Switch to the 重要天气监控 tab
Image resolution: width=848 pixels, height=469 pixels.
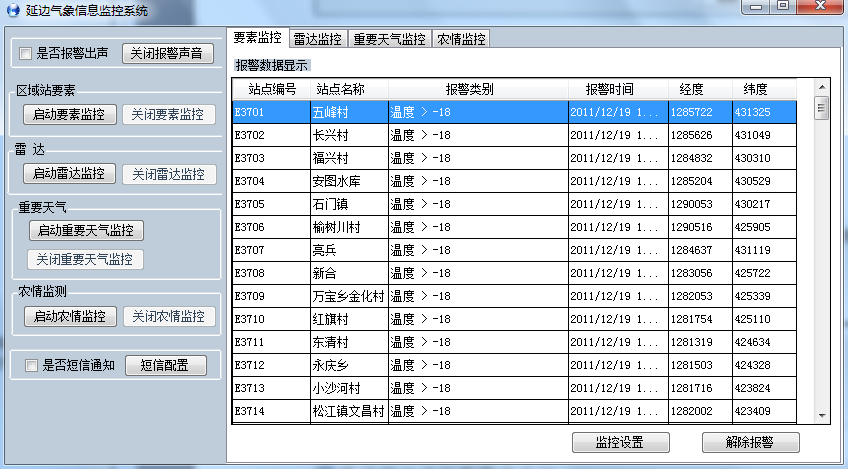[389, 39]
